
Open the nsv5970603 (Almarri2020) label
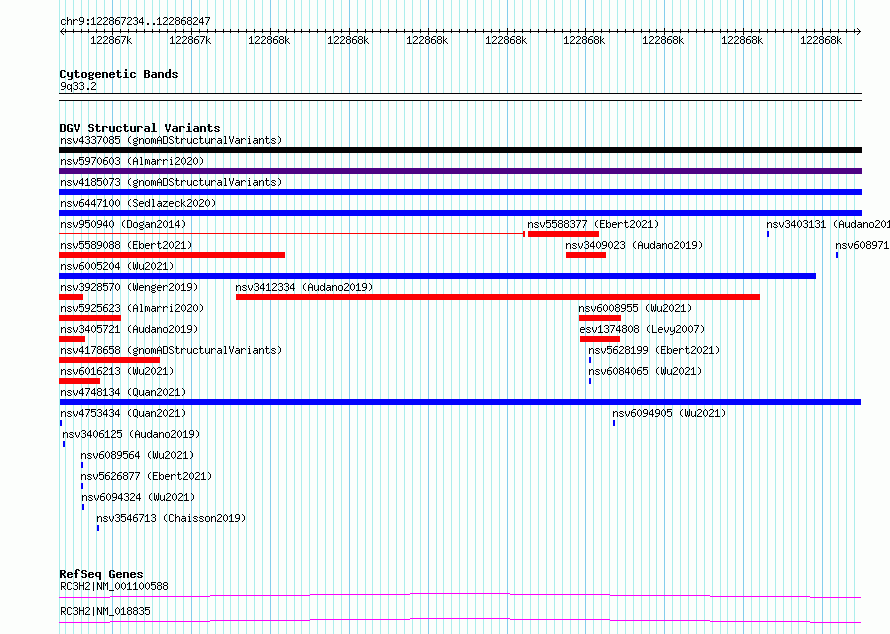132,161
